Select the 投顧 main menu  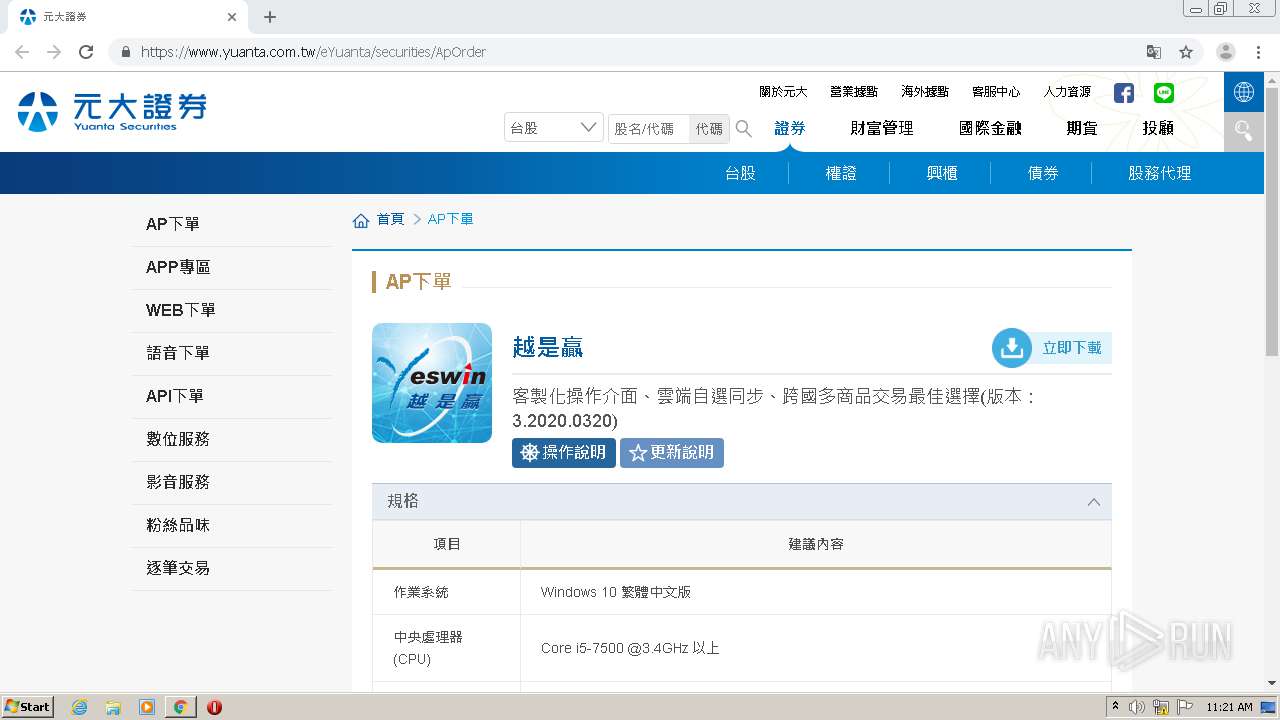1158,128
